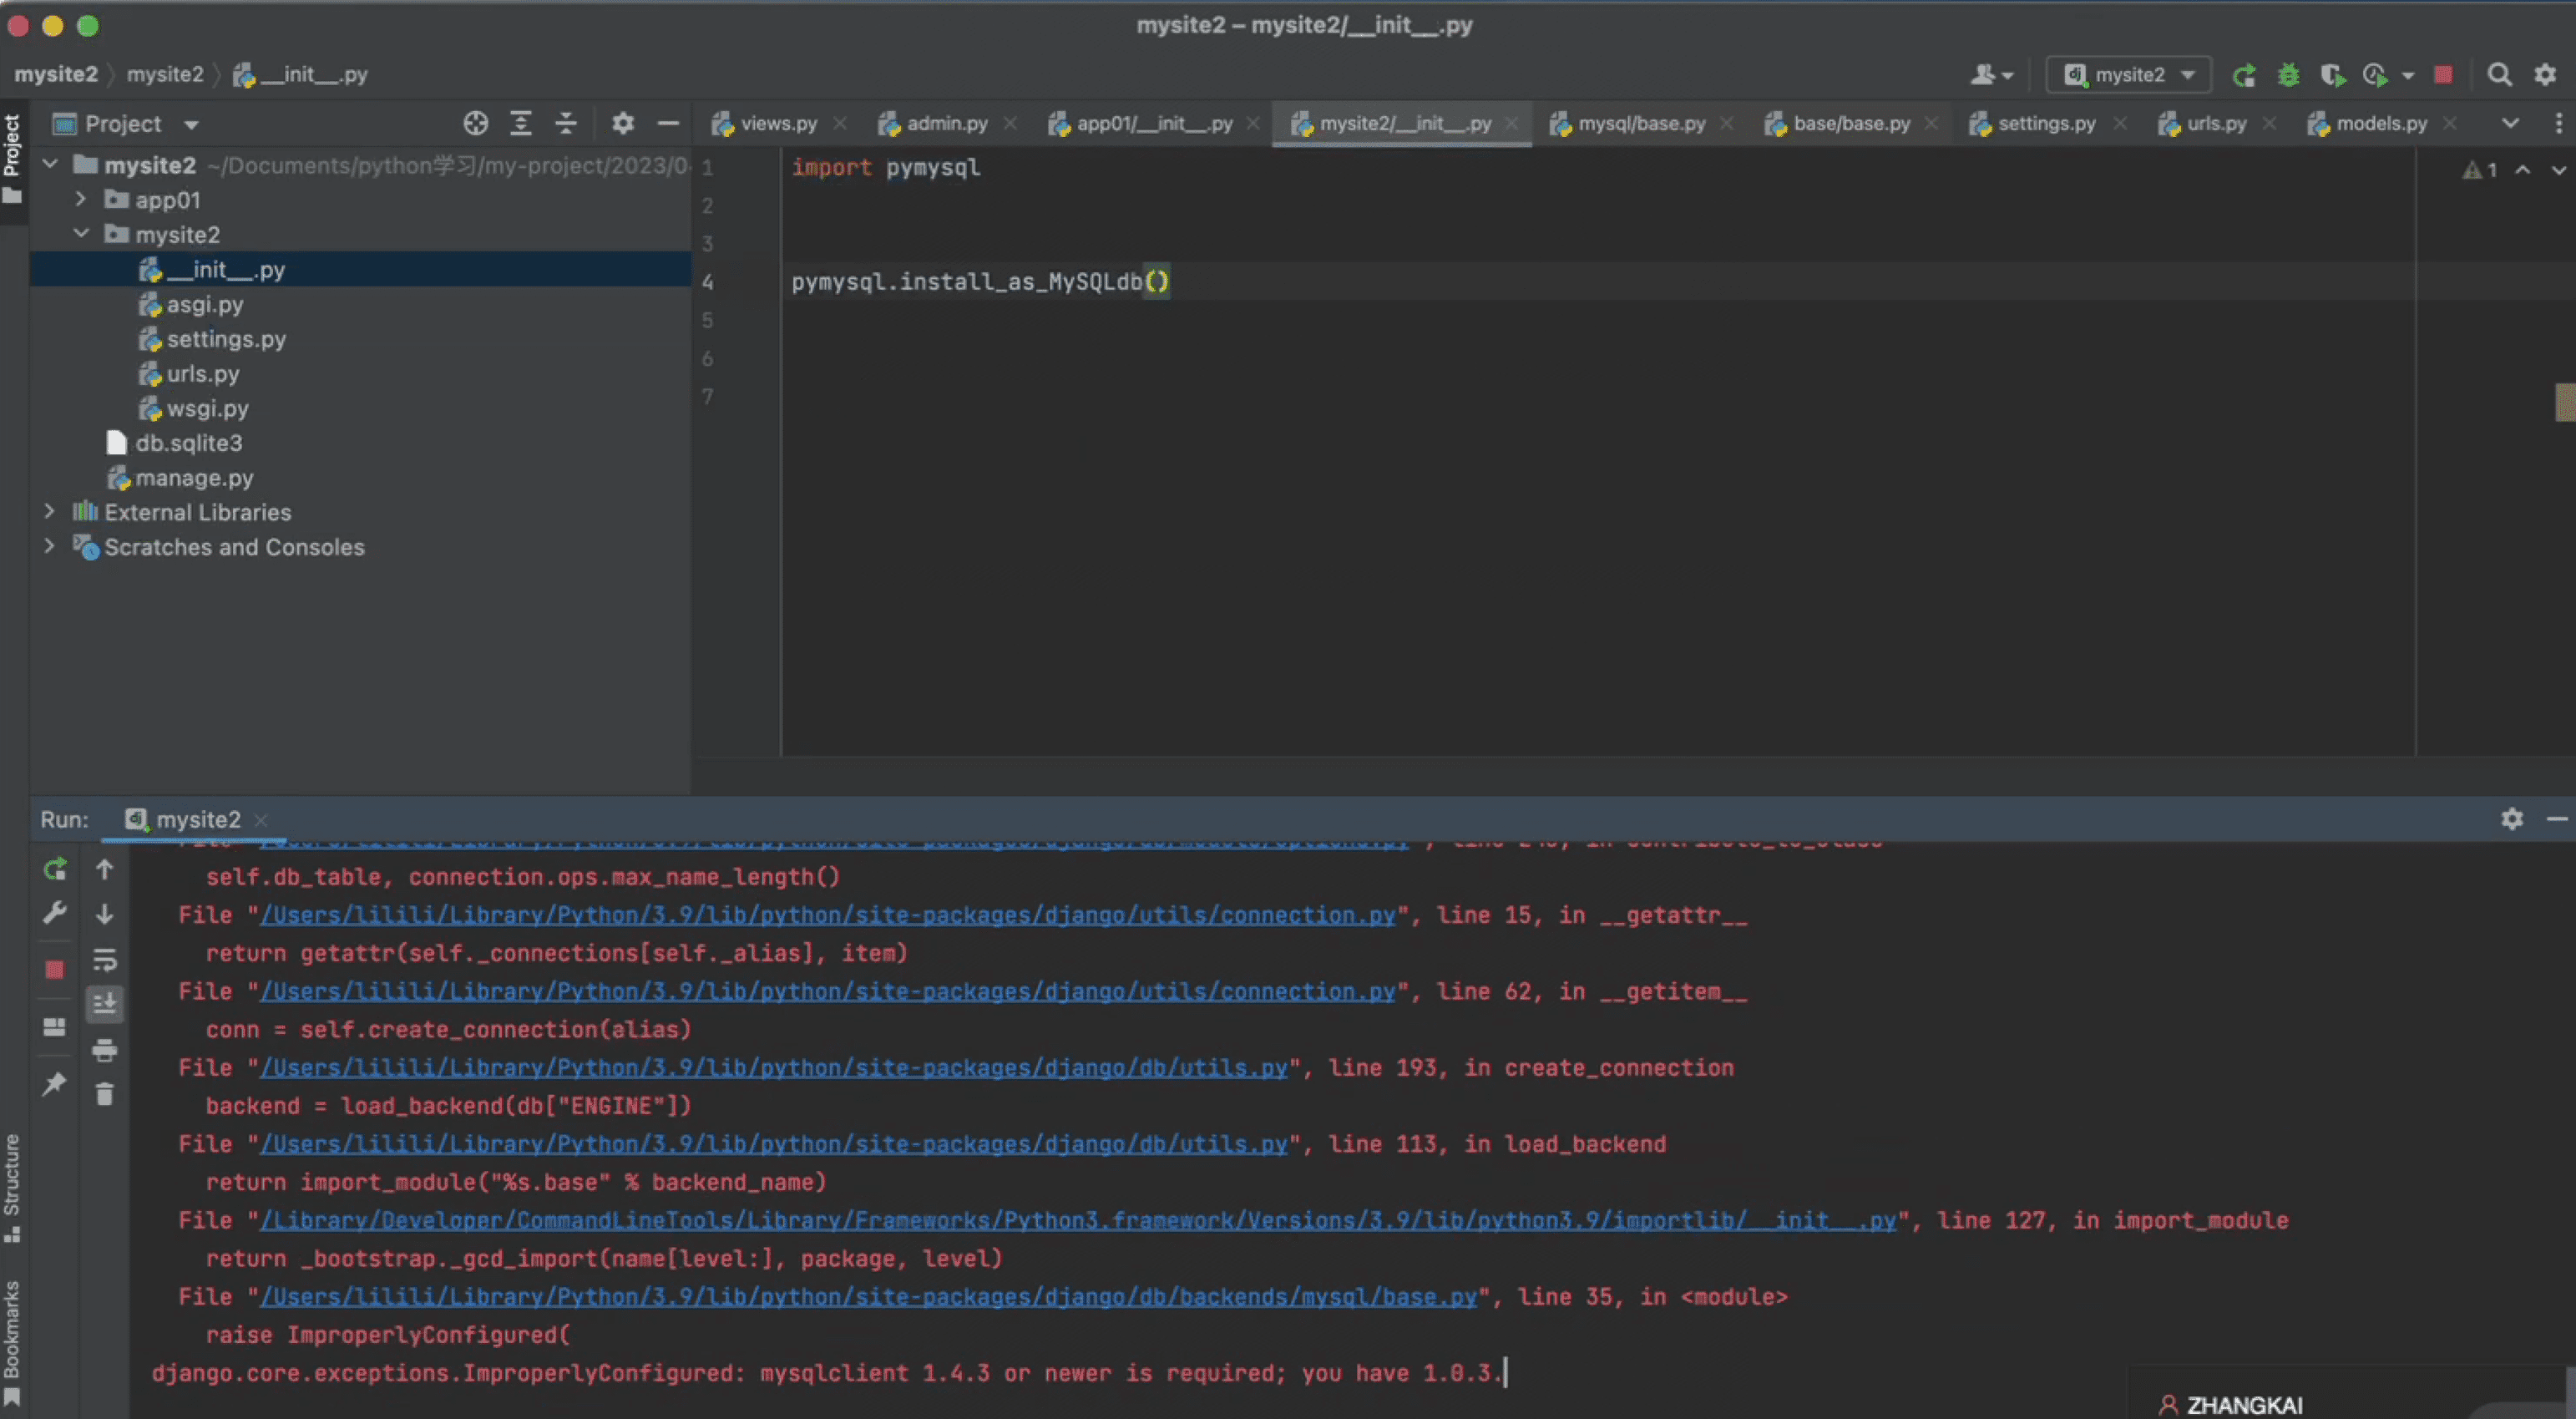The image size is (2576, 1419).
Task: Toggle soft-wrap in Run console
Action: click(x=104, y=960)
